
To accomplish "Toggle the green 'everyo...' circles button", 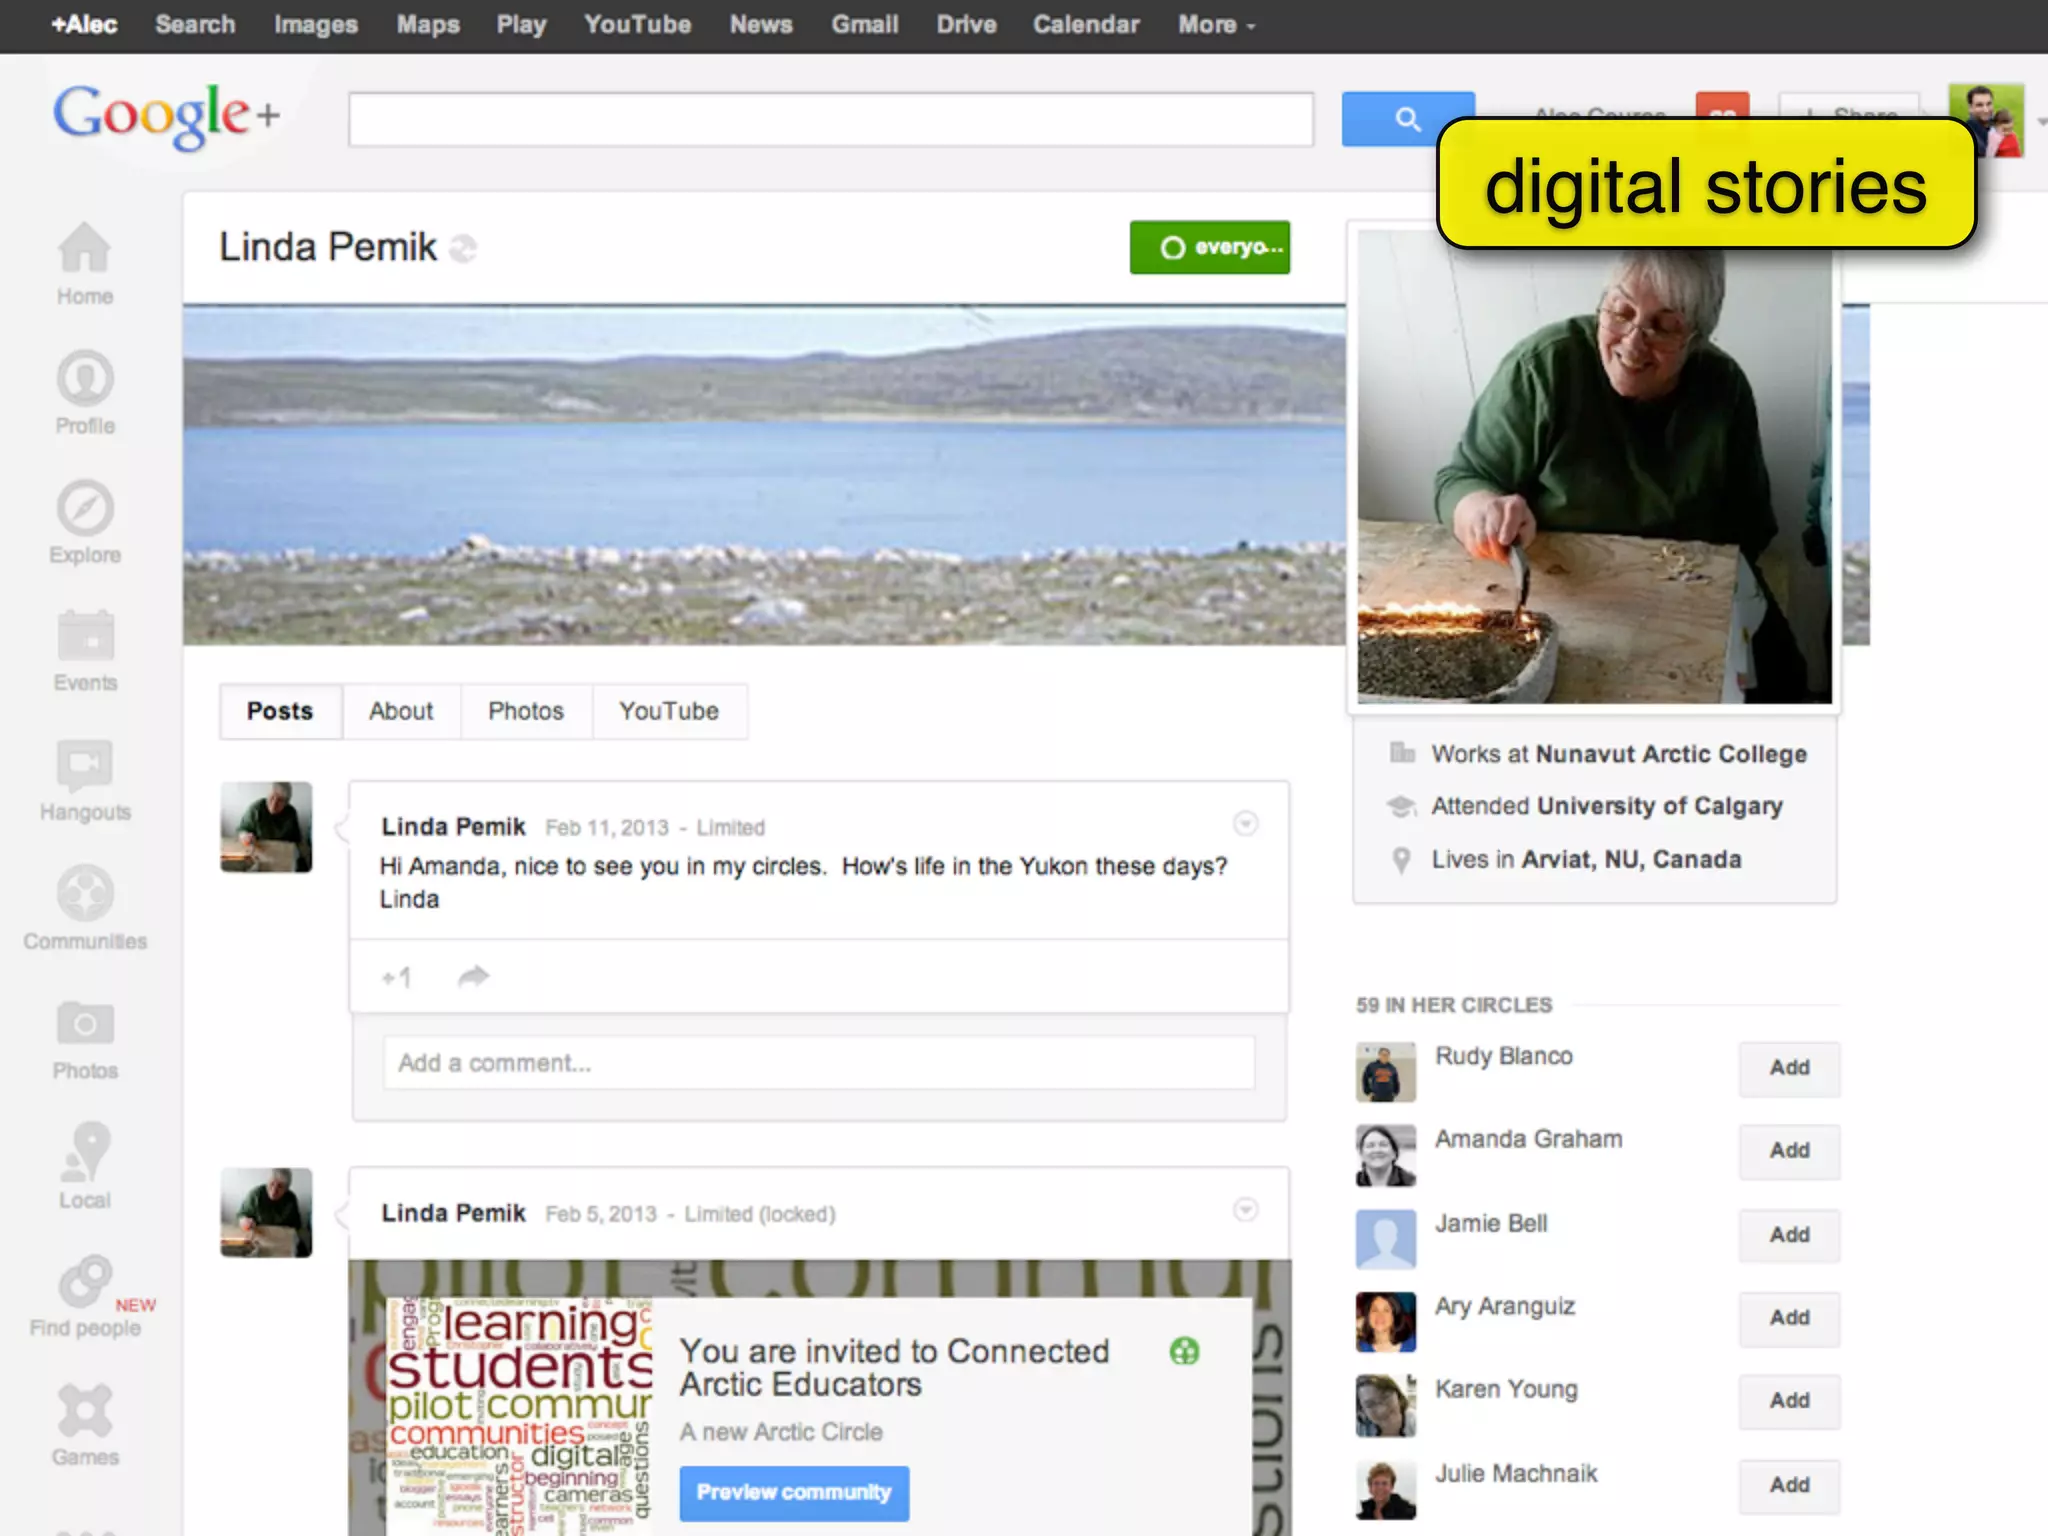I will [x=1209, y=247].
